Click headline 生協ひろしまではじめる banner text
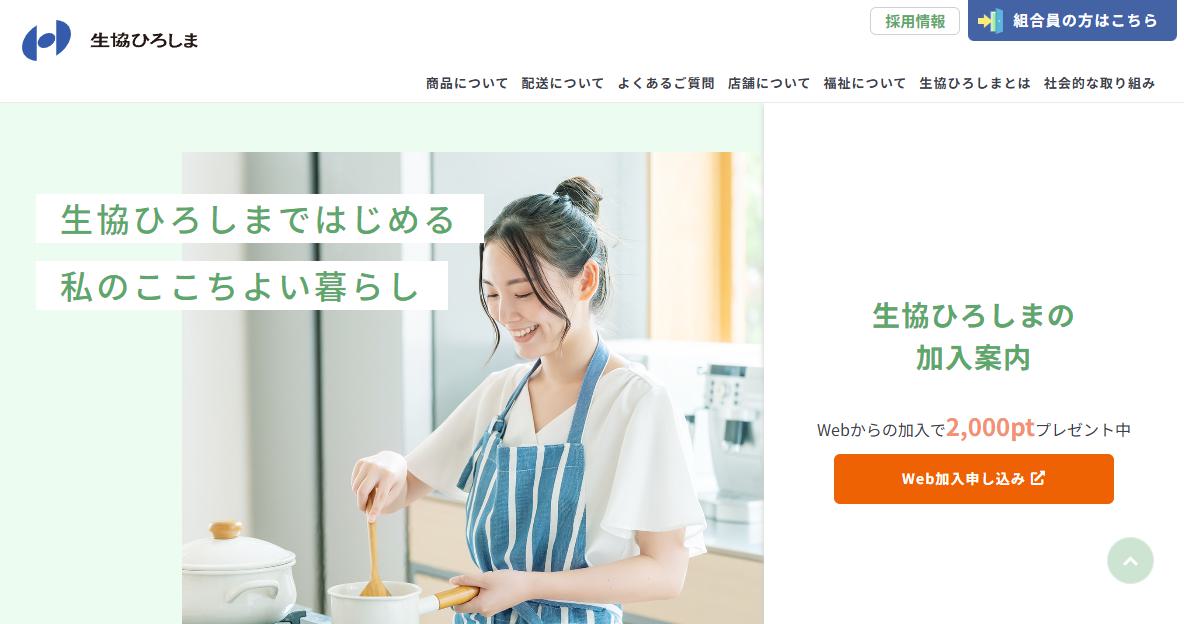The height and width of the screenshot is (624, 1184). coord(259,219)
